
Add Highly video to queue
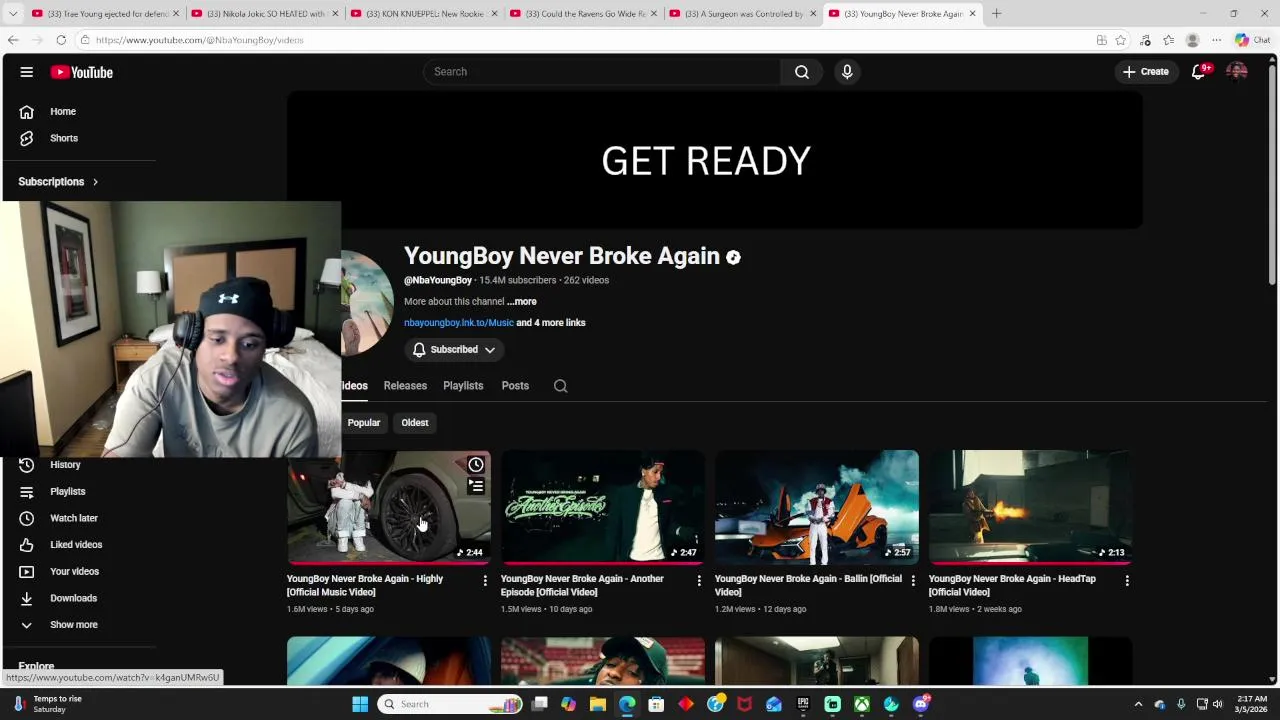click(476, 486)
